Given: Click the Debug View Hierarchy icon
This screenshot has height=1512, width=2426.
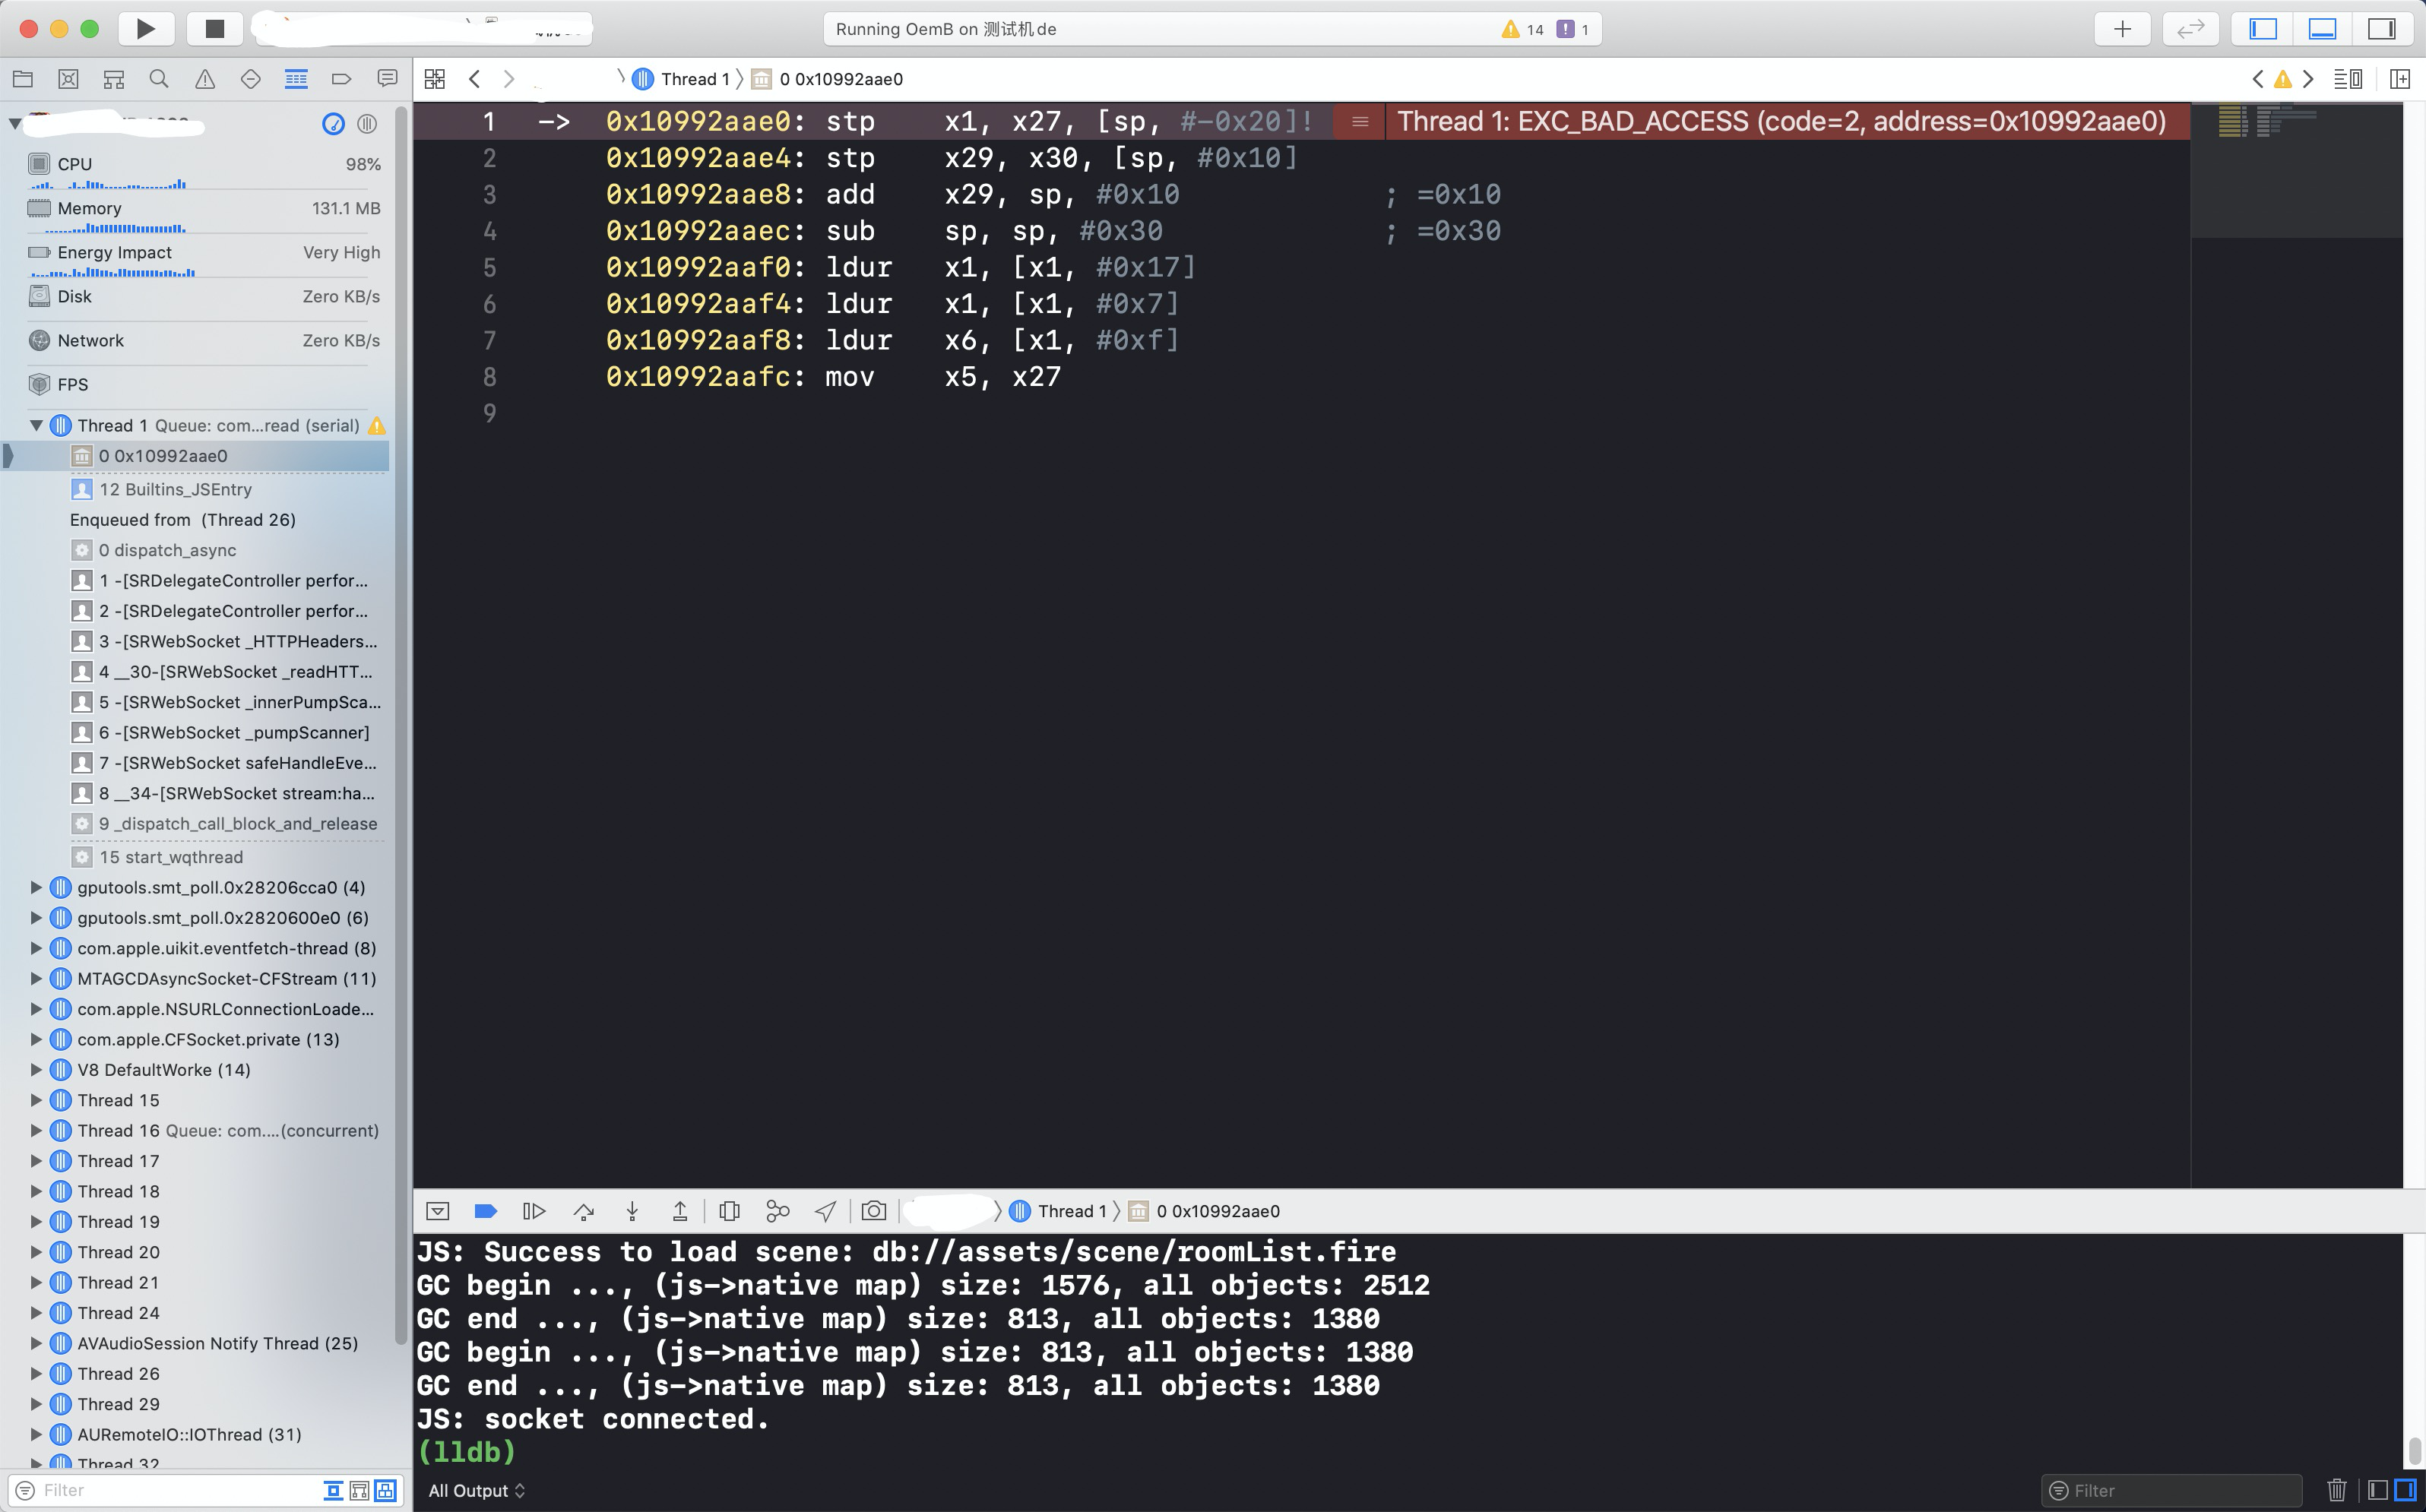Looking at the screenshot, I should [729, 1211].
